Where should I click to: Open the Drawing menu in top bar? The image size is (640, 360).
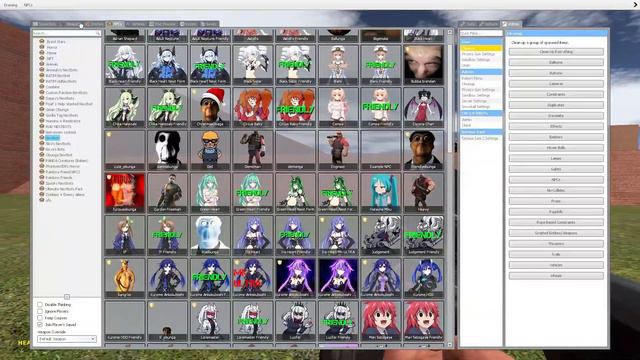(11, 5)
